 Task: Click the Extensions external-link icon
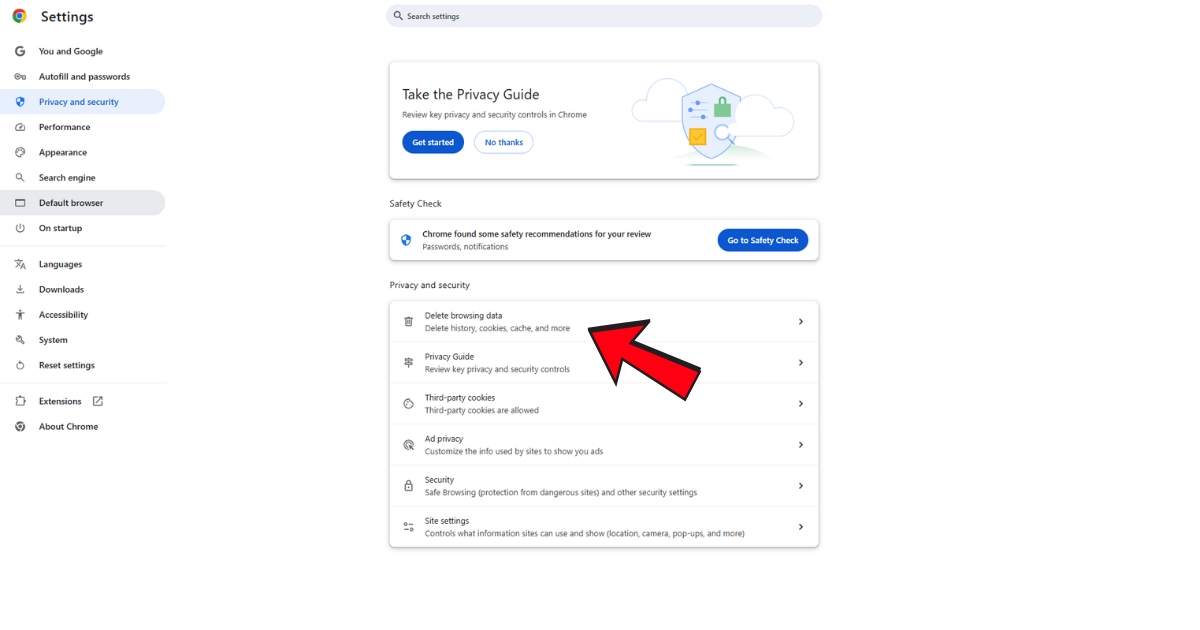[x=98, y=401]
